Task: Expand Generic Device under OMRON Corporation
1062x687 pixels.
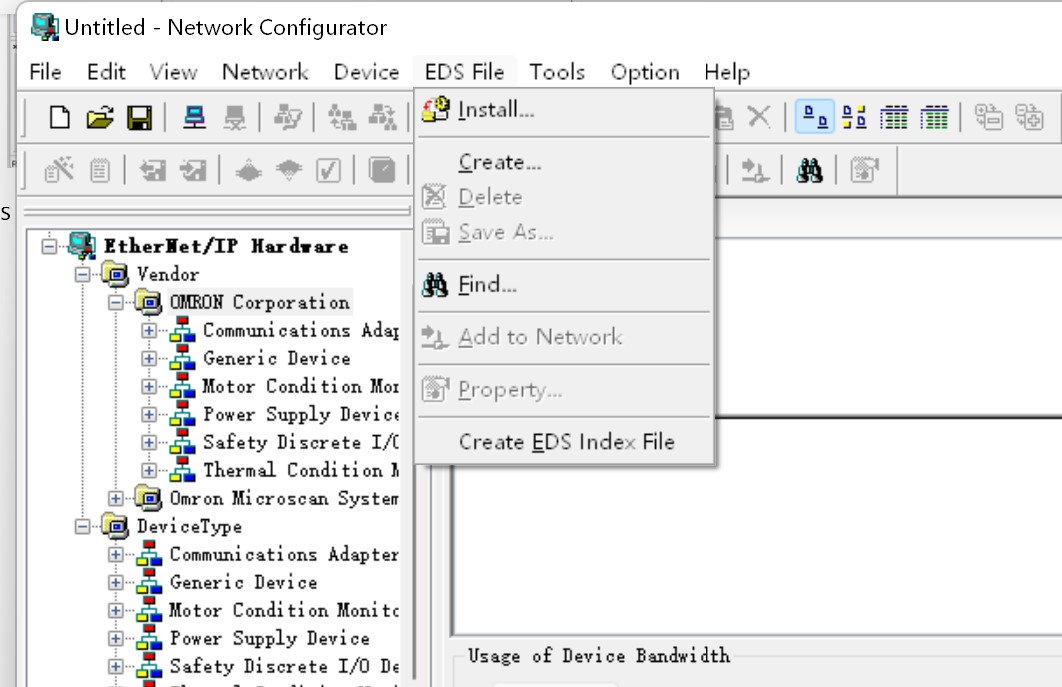Action: coord(149,358)
